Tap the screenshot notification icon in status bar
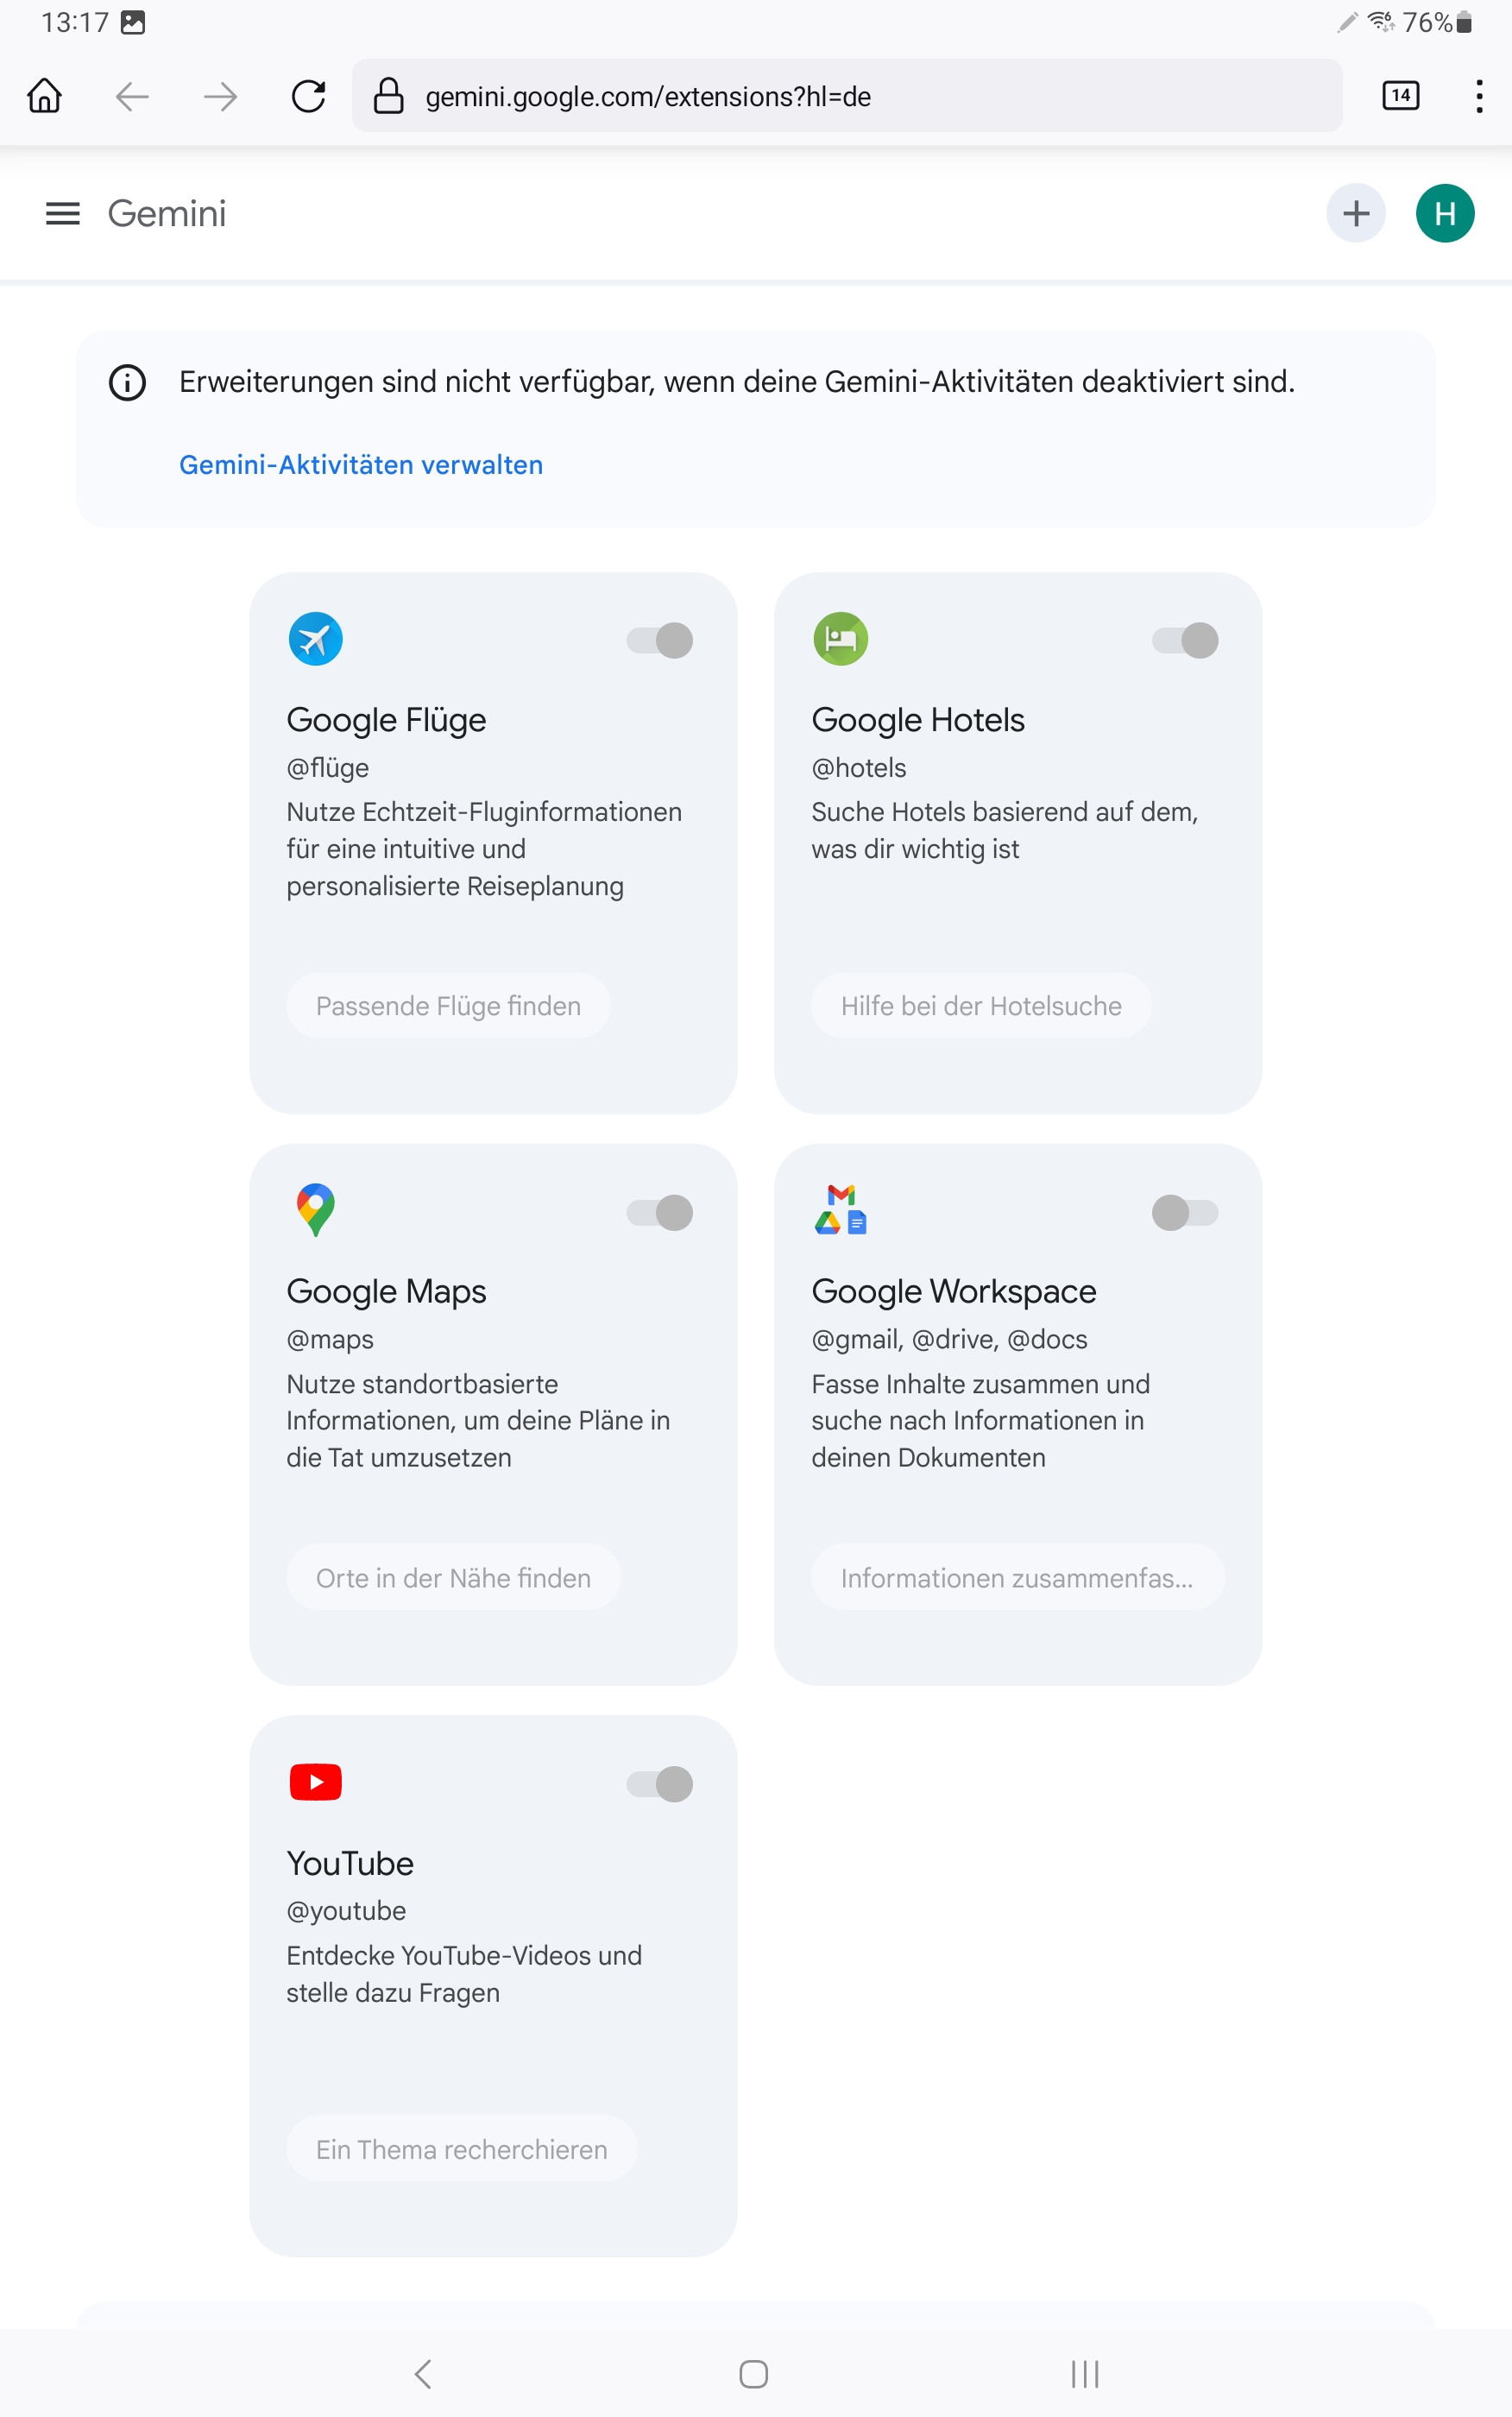 point(133,22)
